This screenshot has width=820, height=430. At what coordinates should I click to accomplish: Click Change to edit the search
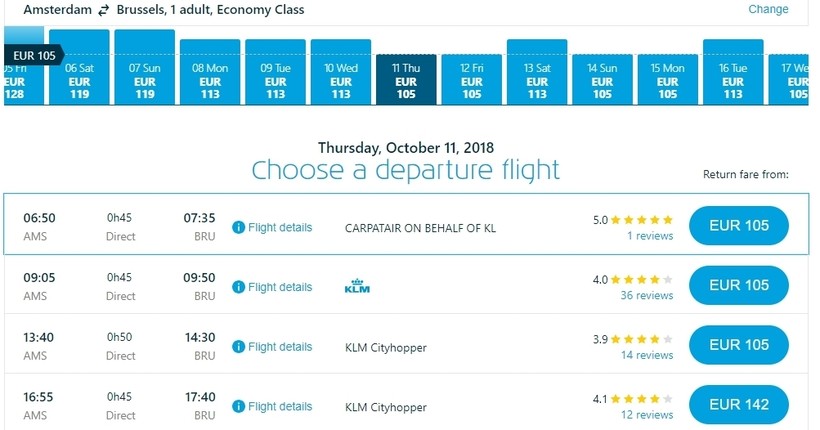(x=768, y=10)
